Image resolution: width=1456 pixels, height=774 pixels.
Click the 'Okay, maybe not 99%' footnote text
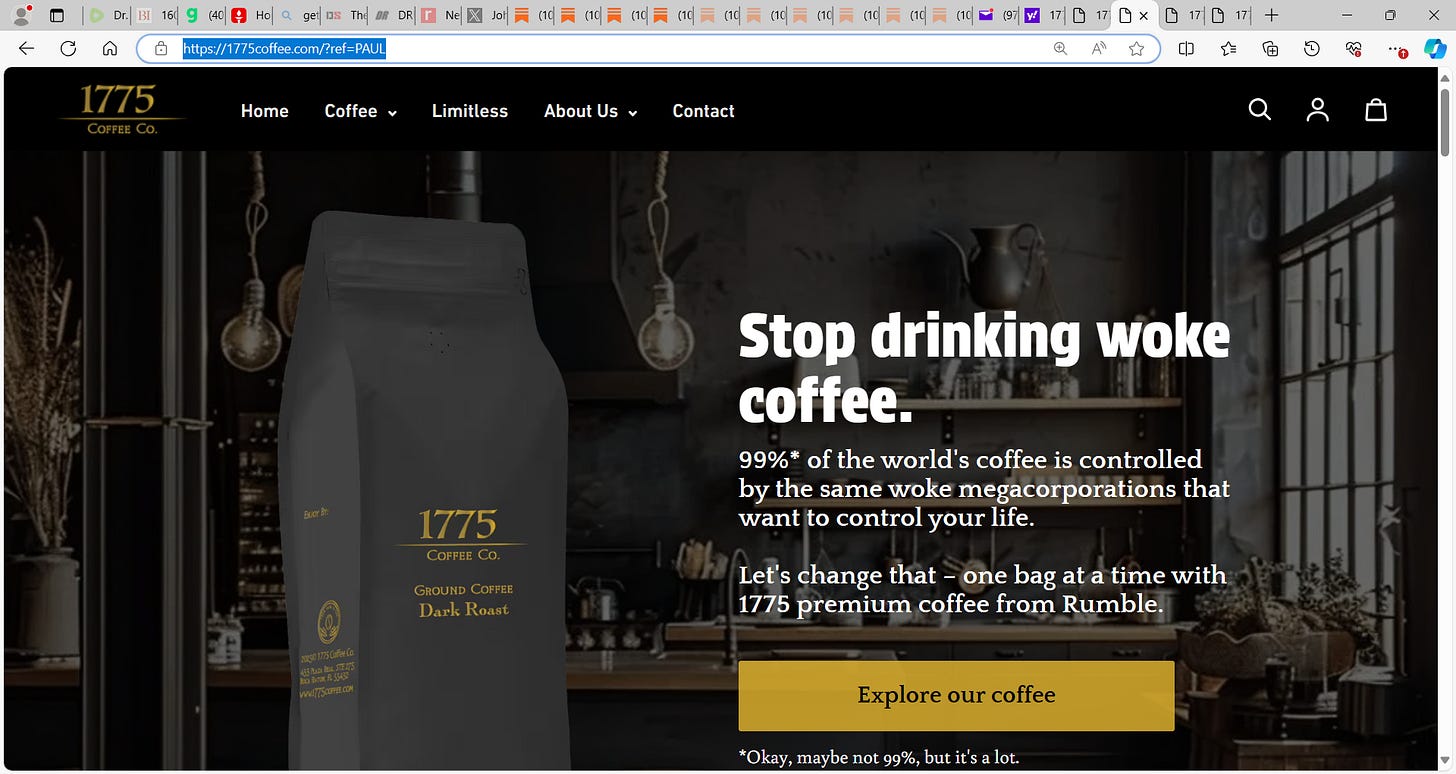[x=879, y=757]
